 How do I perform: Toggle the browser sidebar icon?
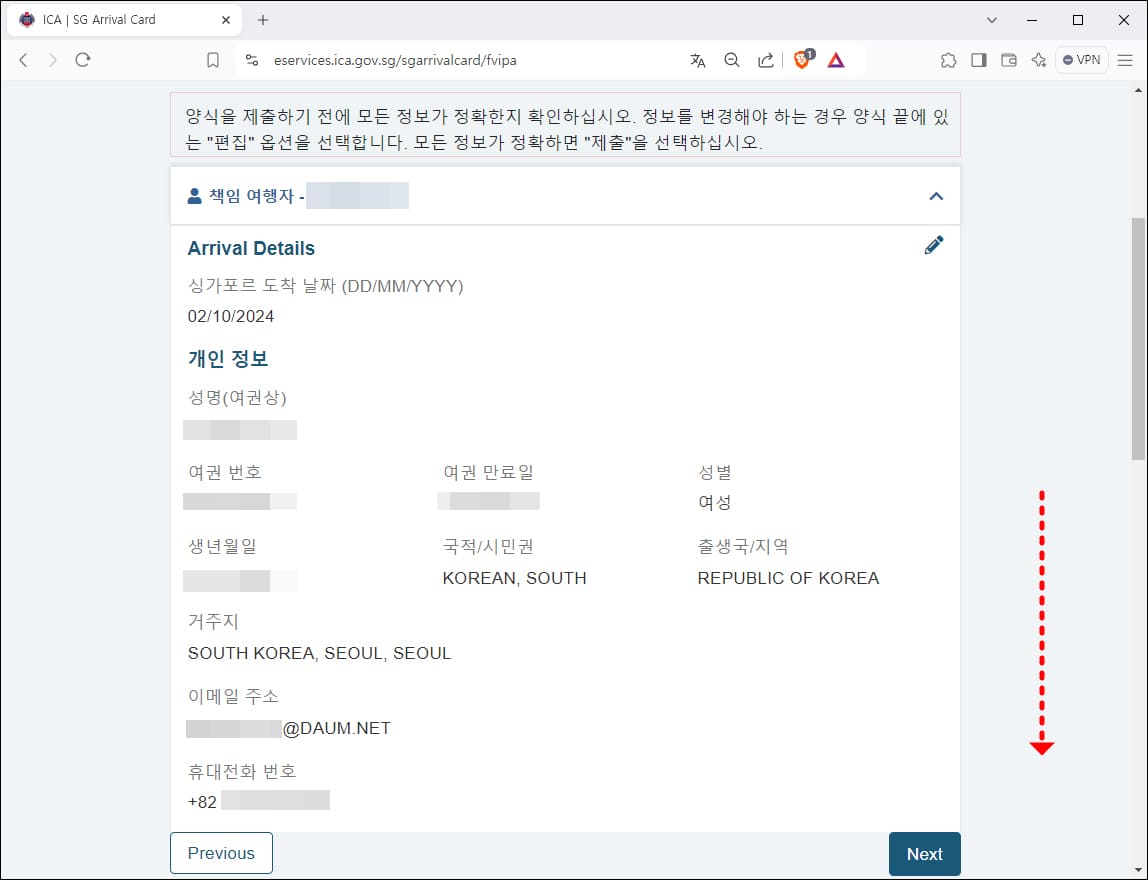[978, 60]
